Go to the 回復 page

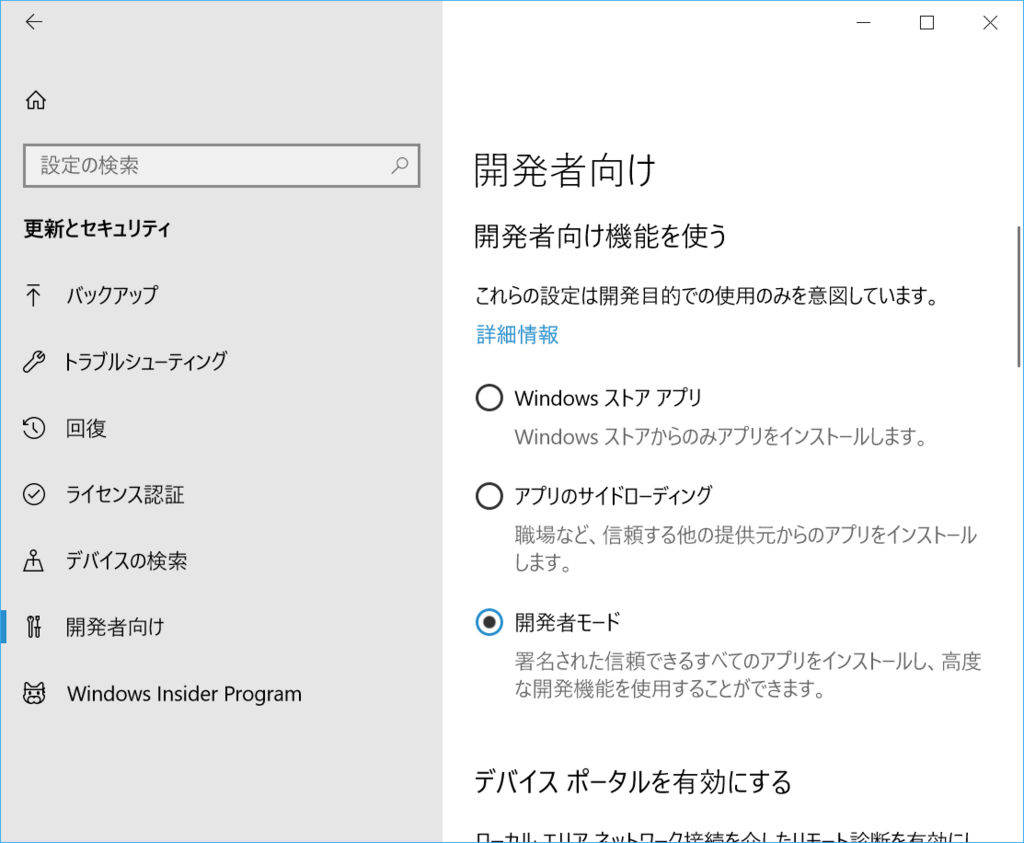221,428
